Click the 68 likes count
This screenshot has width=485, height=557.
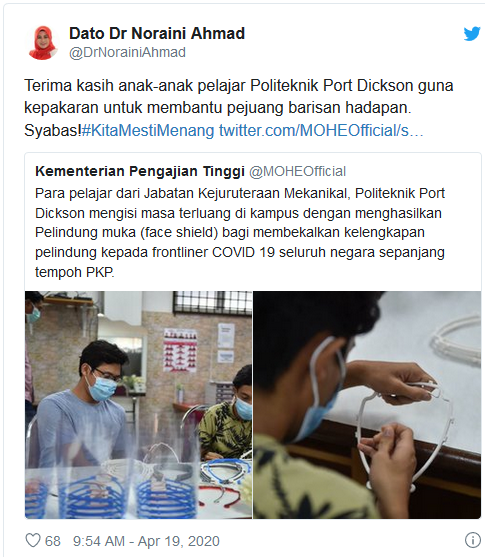(53, 541)
